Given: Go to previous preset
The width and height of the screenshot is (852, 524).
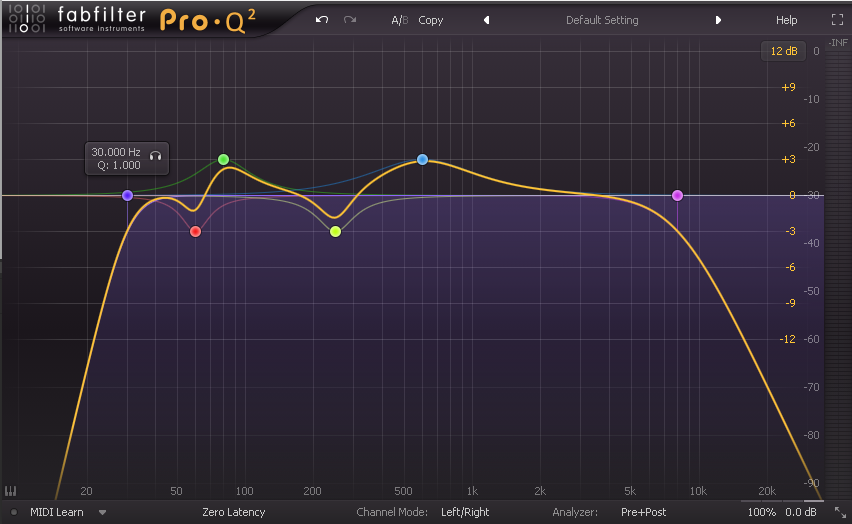Looking at the screenshot, I should click(486, 20).
